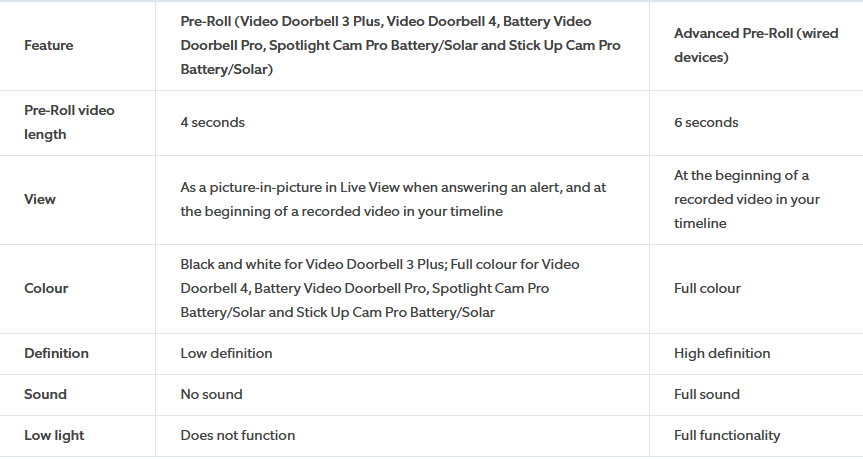Click the recorded video timeline text for wired devices

[747, 199]
